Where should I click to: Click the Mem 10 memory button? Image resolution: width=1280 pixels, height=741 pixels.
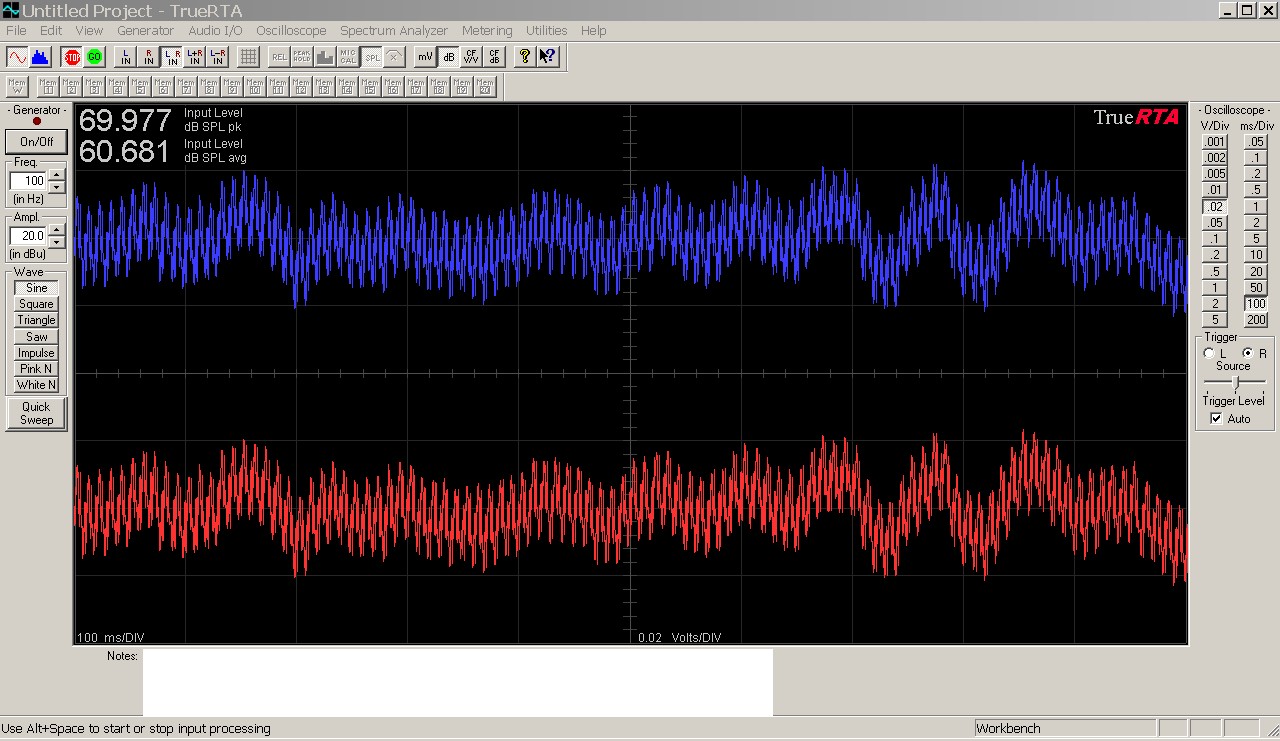point(255,86)
